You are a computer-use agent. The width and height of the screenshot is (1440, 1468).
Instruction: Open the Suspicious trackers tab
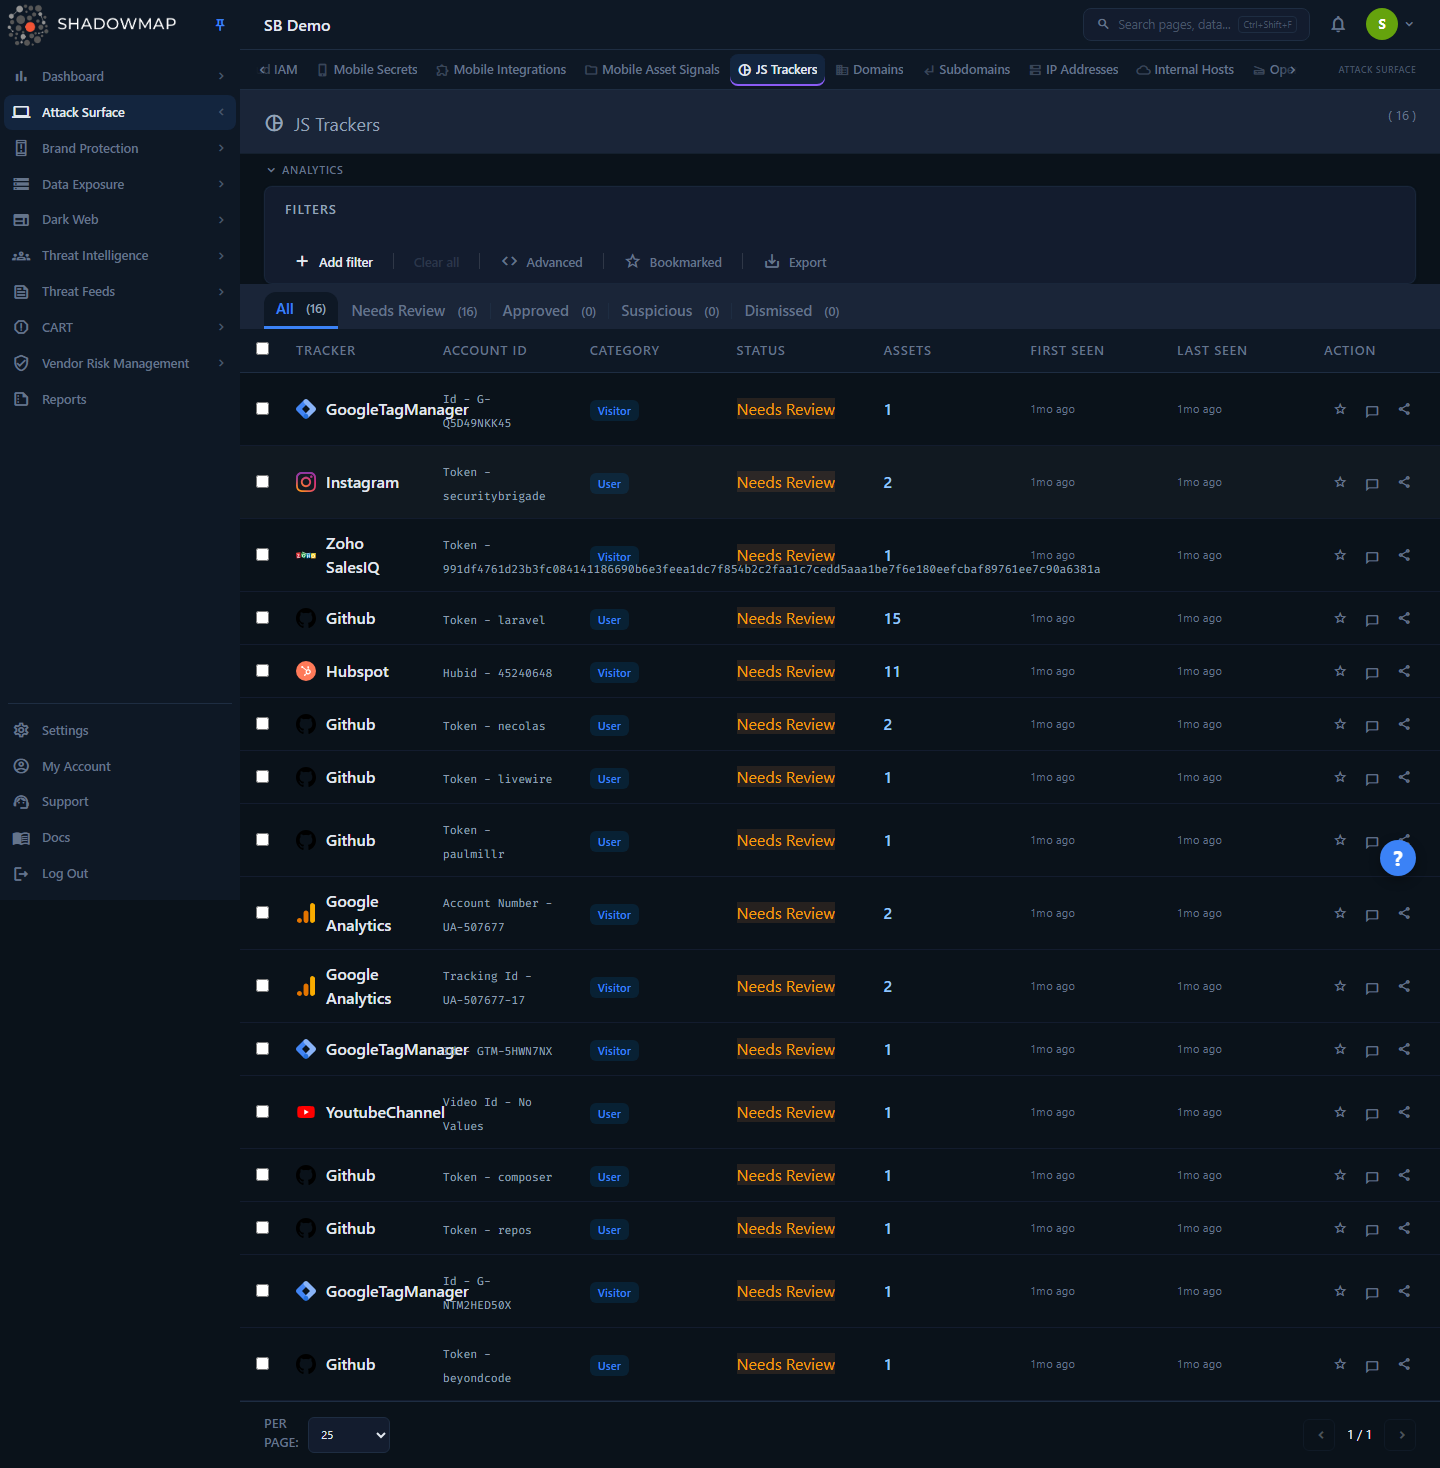click(x=670, y=311)
